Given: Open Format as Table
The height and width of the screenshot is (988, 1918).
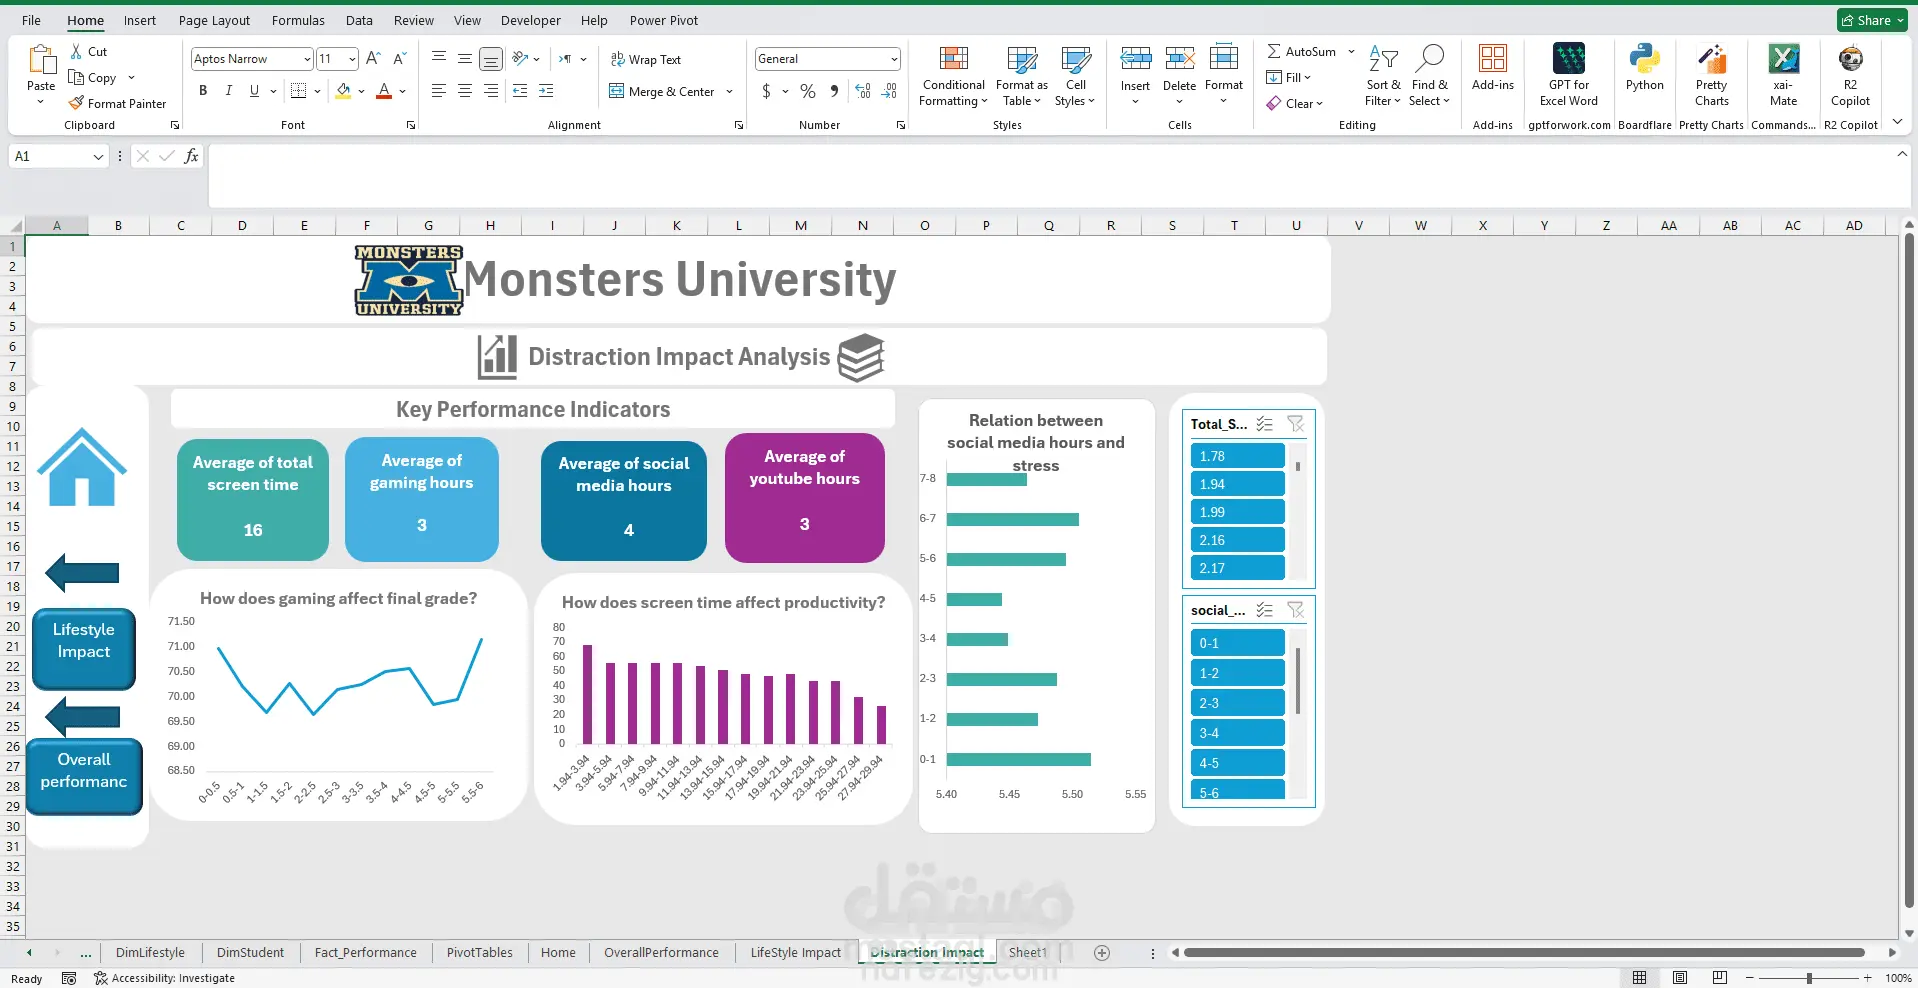Looking at the screenshot, I should (x=1021, y=76).
